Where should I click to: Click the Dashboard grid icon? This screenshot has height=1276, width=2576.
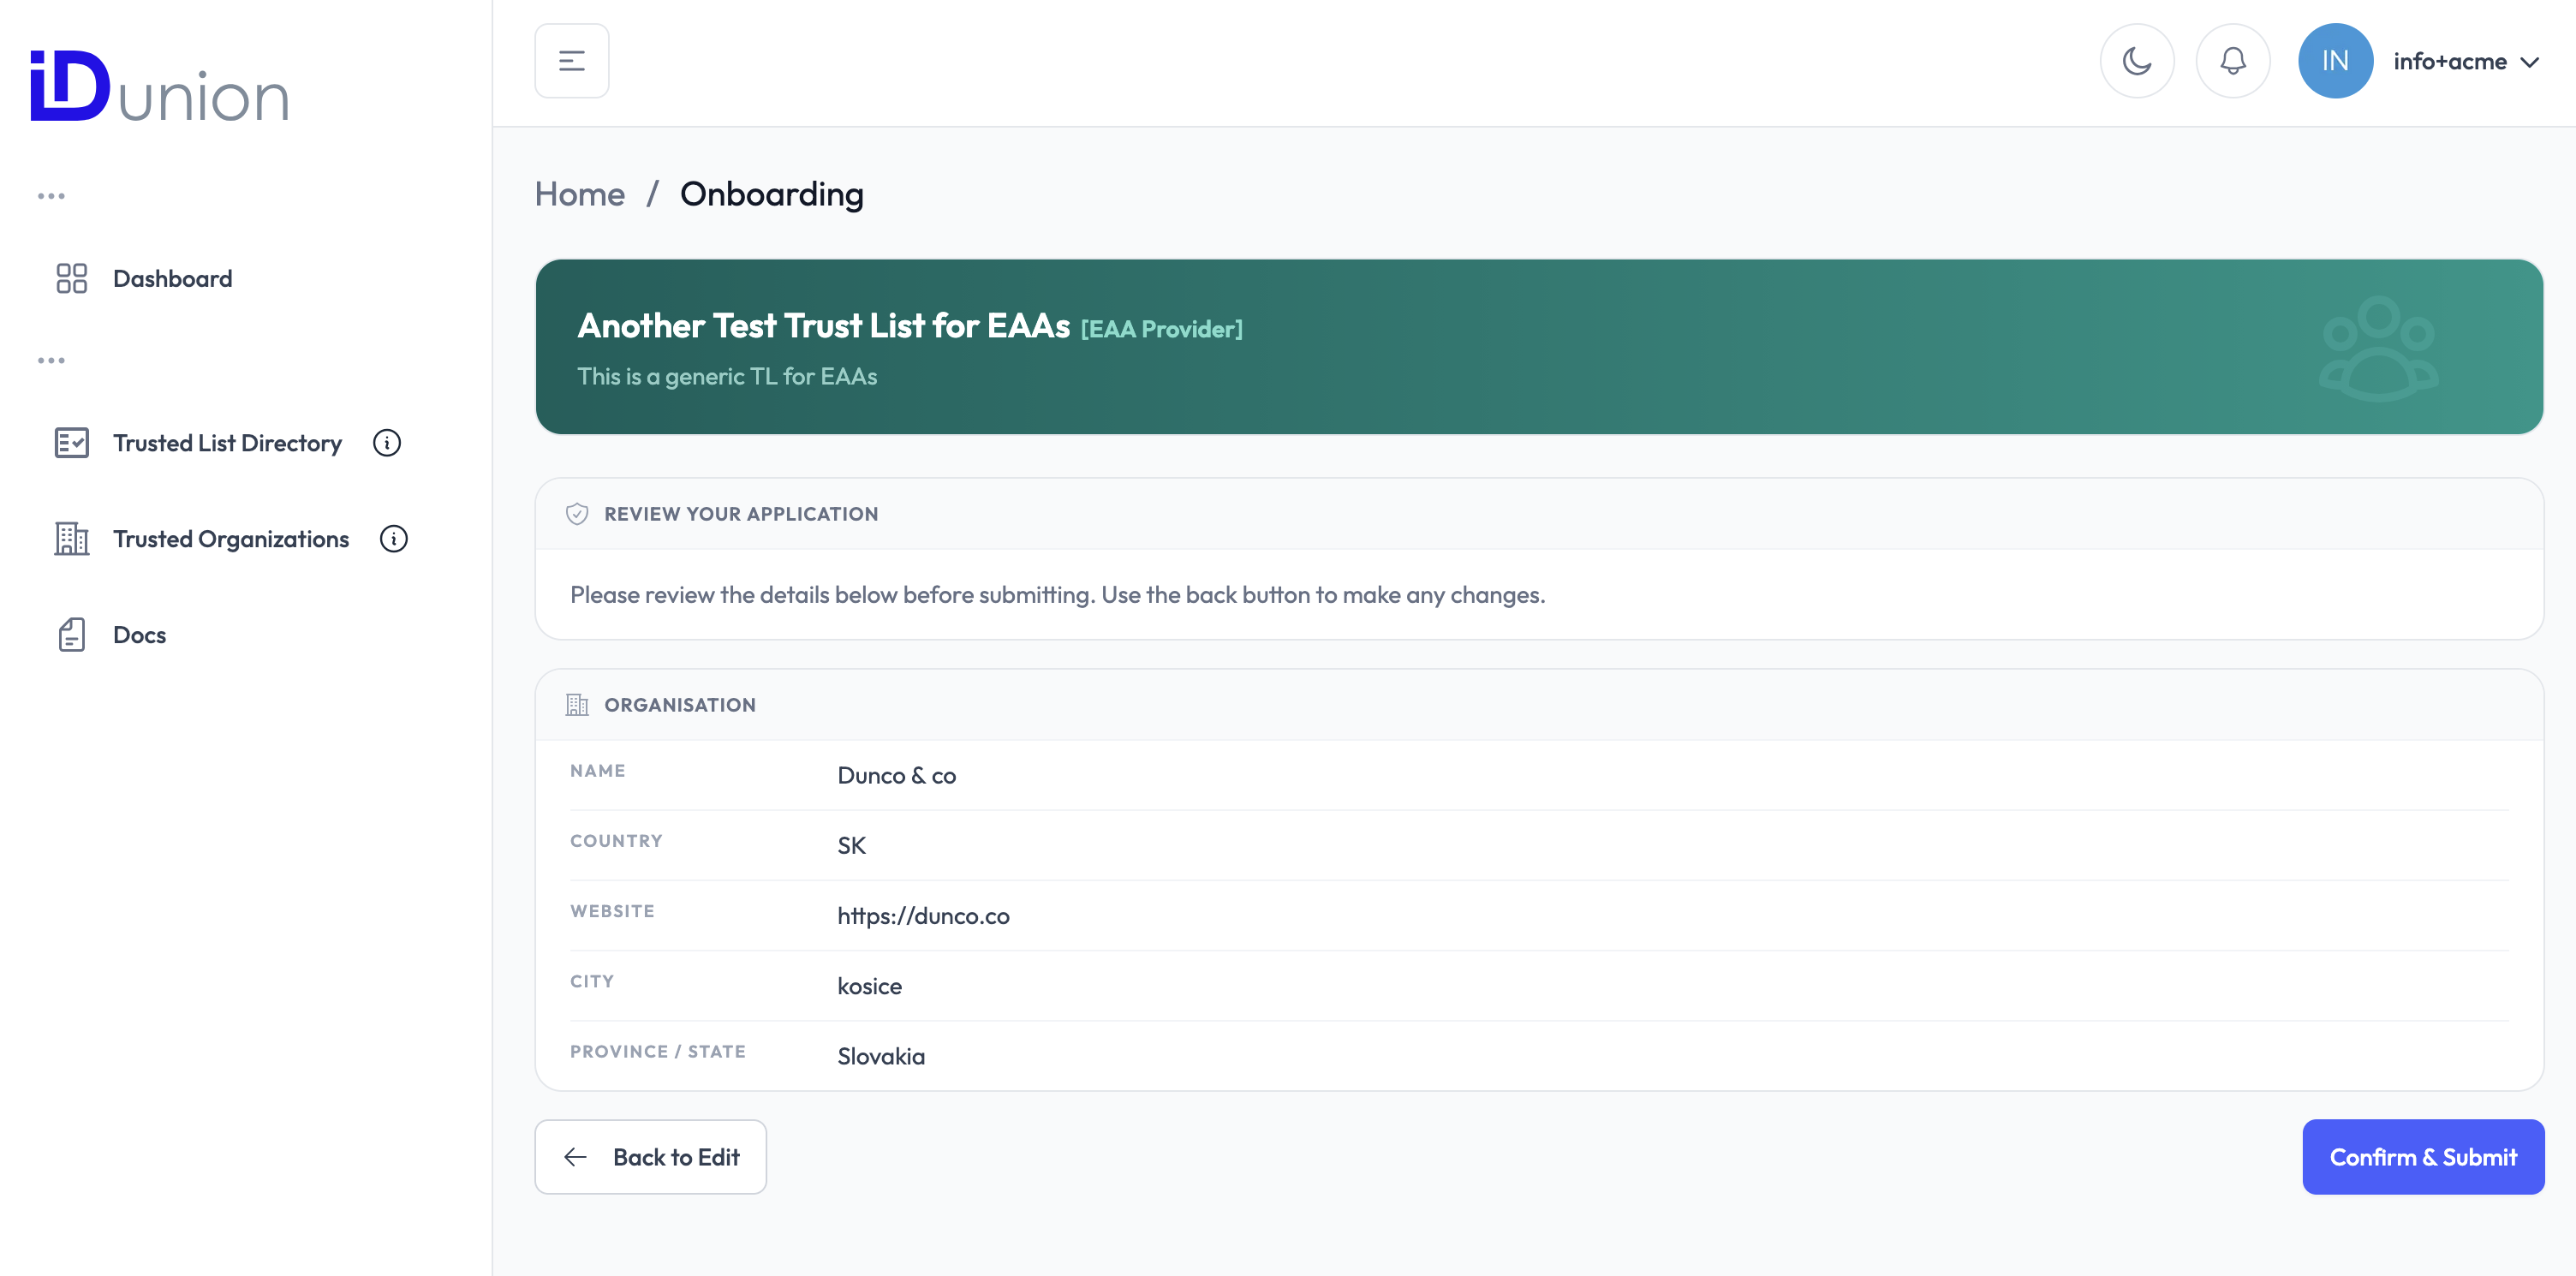(70, 278)
